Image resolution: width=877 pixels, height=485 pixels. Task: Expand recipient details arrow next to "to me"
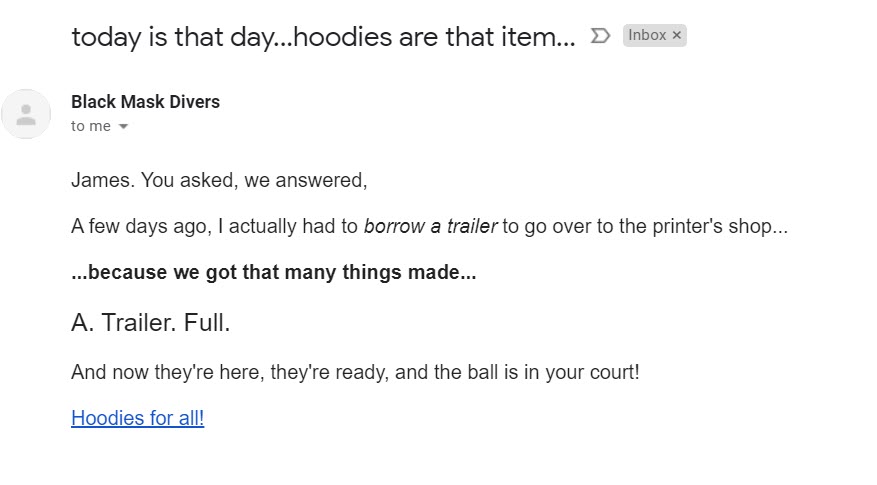pos(124,126)
